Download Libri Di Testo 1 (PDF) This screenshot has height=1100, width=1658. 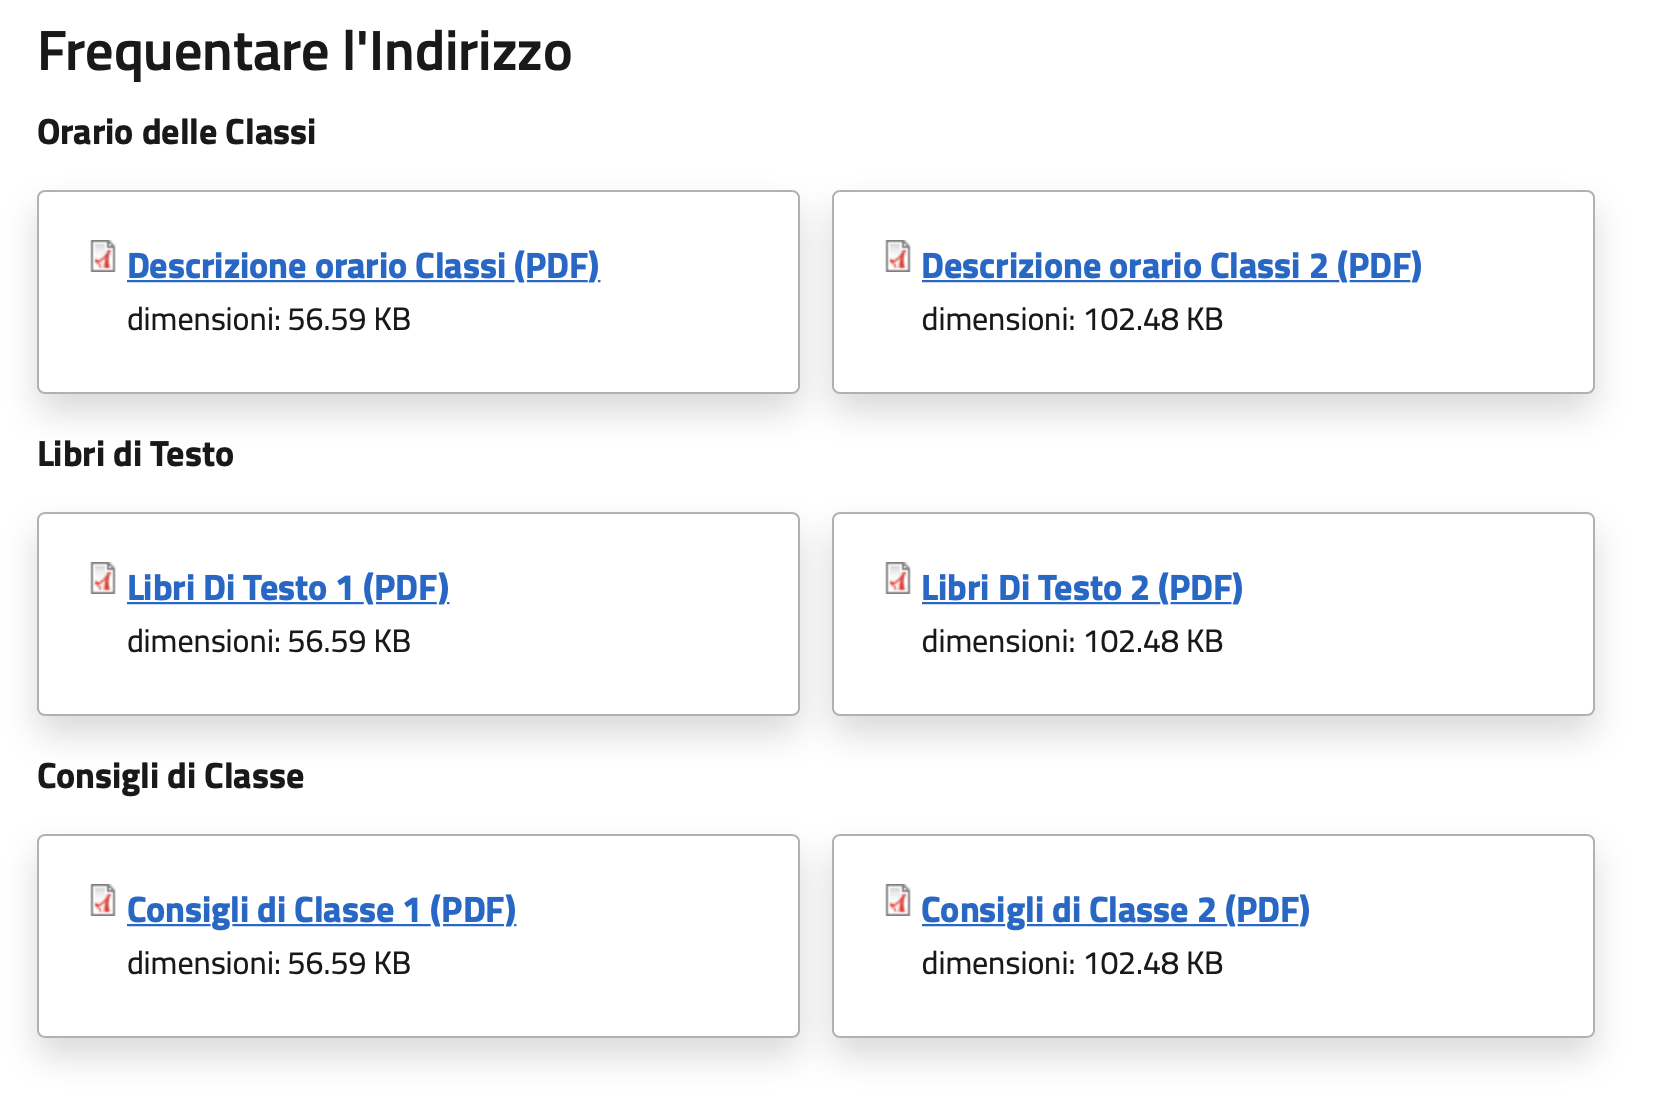(x=288, y=588)
